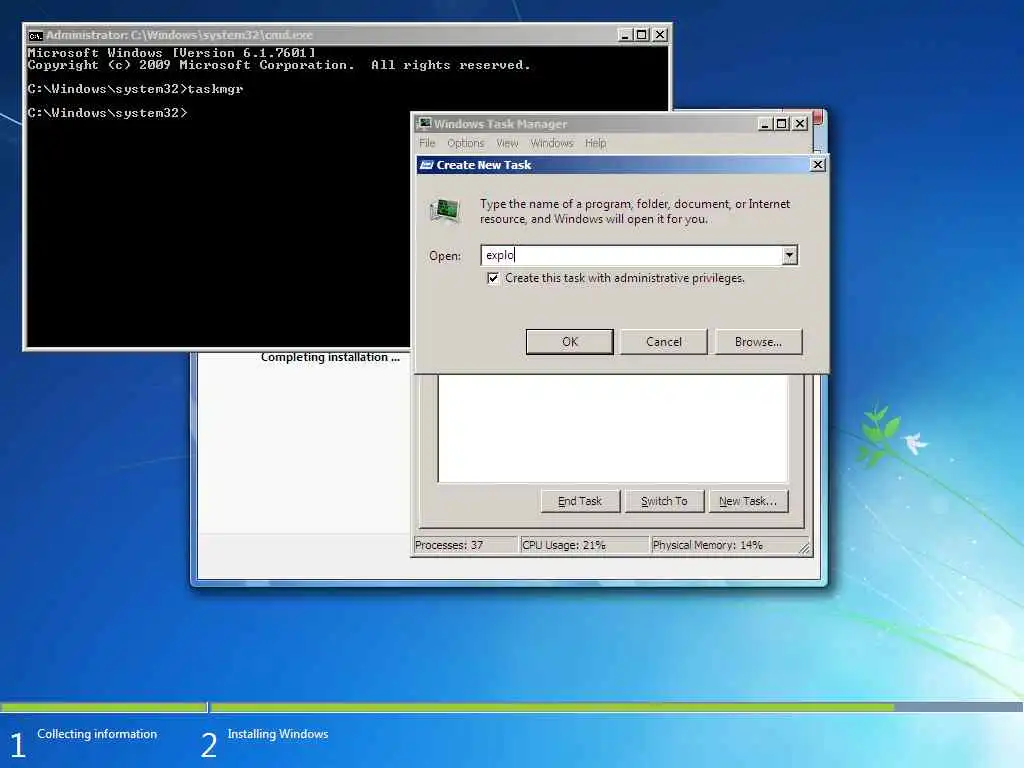Open the Task Manager File menu
This screenshot has height=768, width=1024.
click(x=427, y=143)
